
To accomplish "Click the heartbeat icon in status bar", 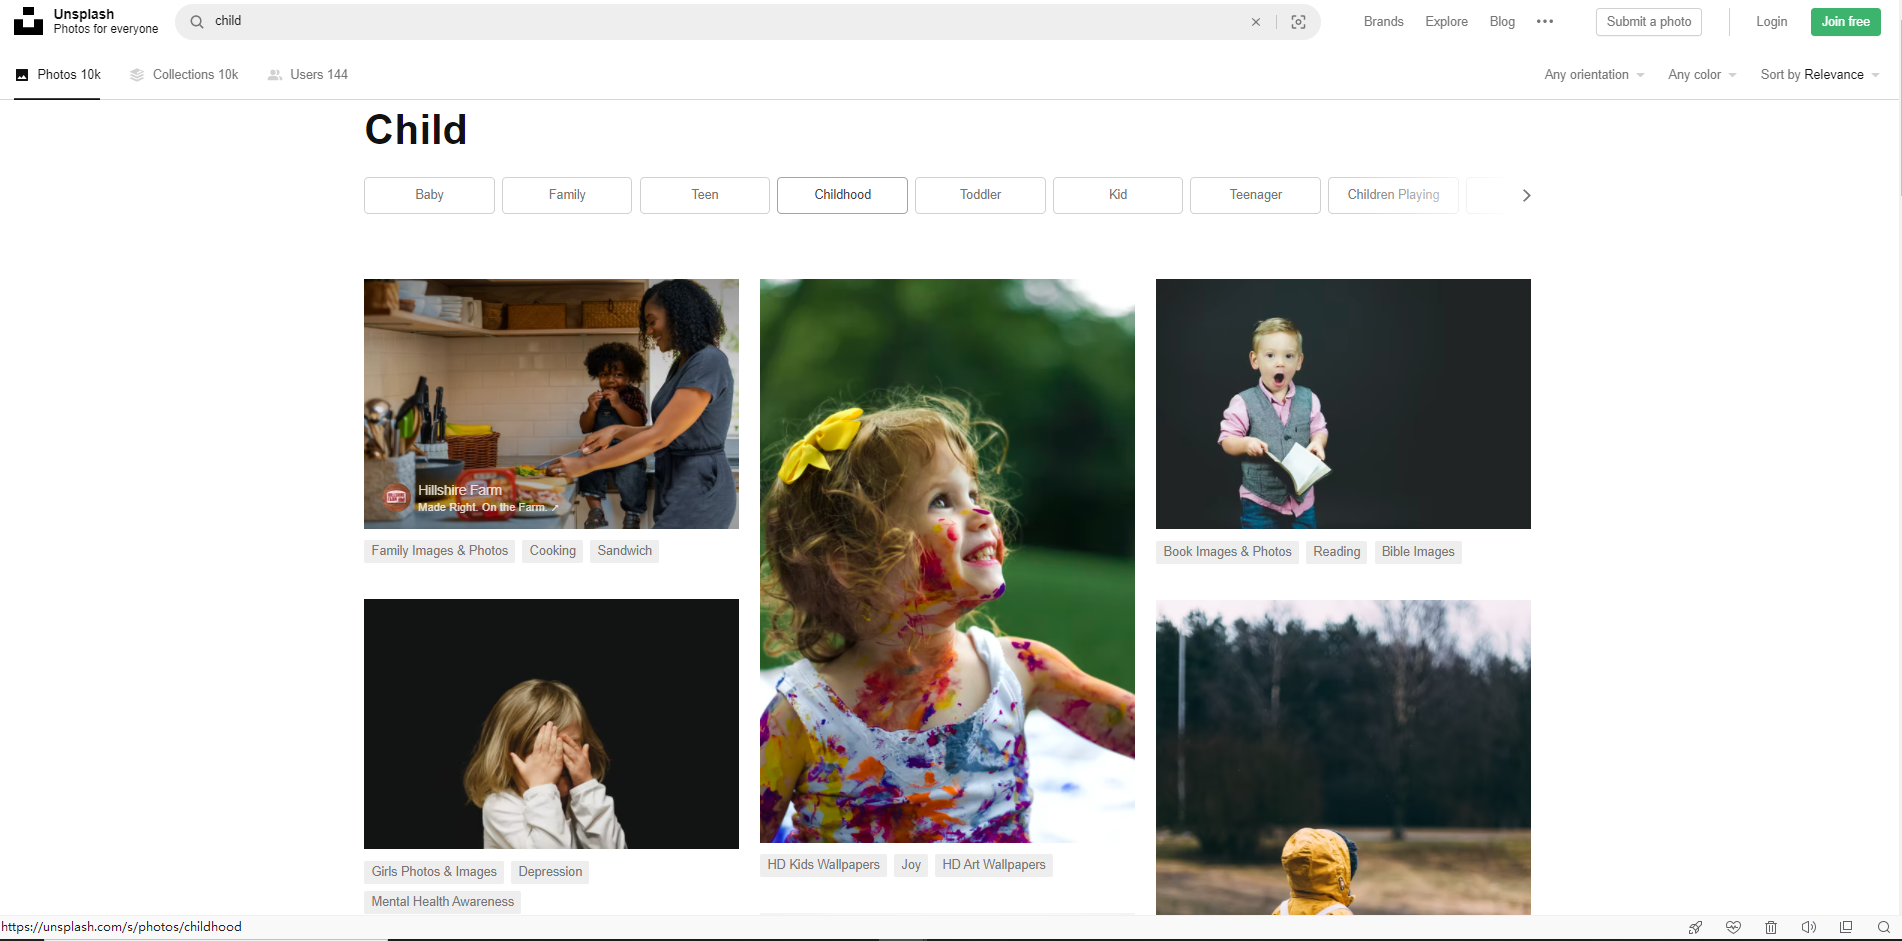I will pos(1733,927).
